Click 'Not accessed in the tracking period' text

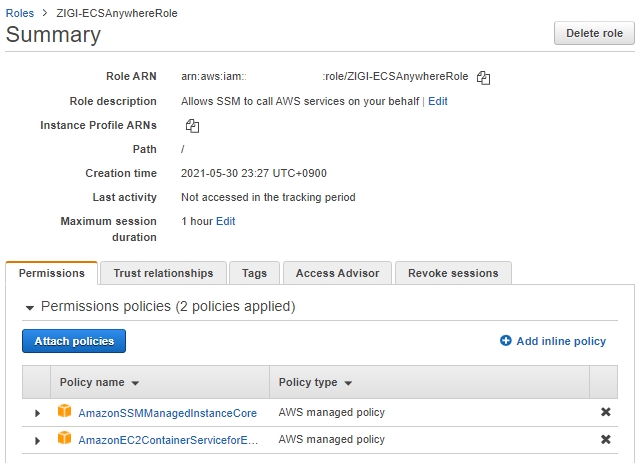[x=268, y=197]
